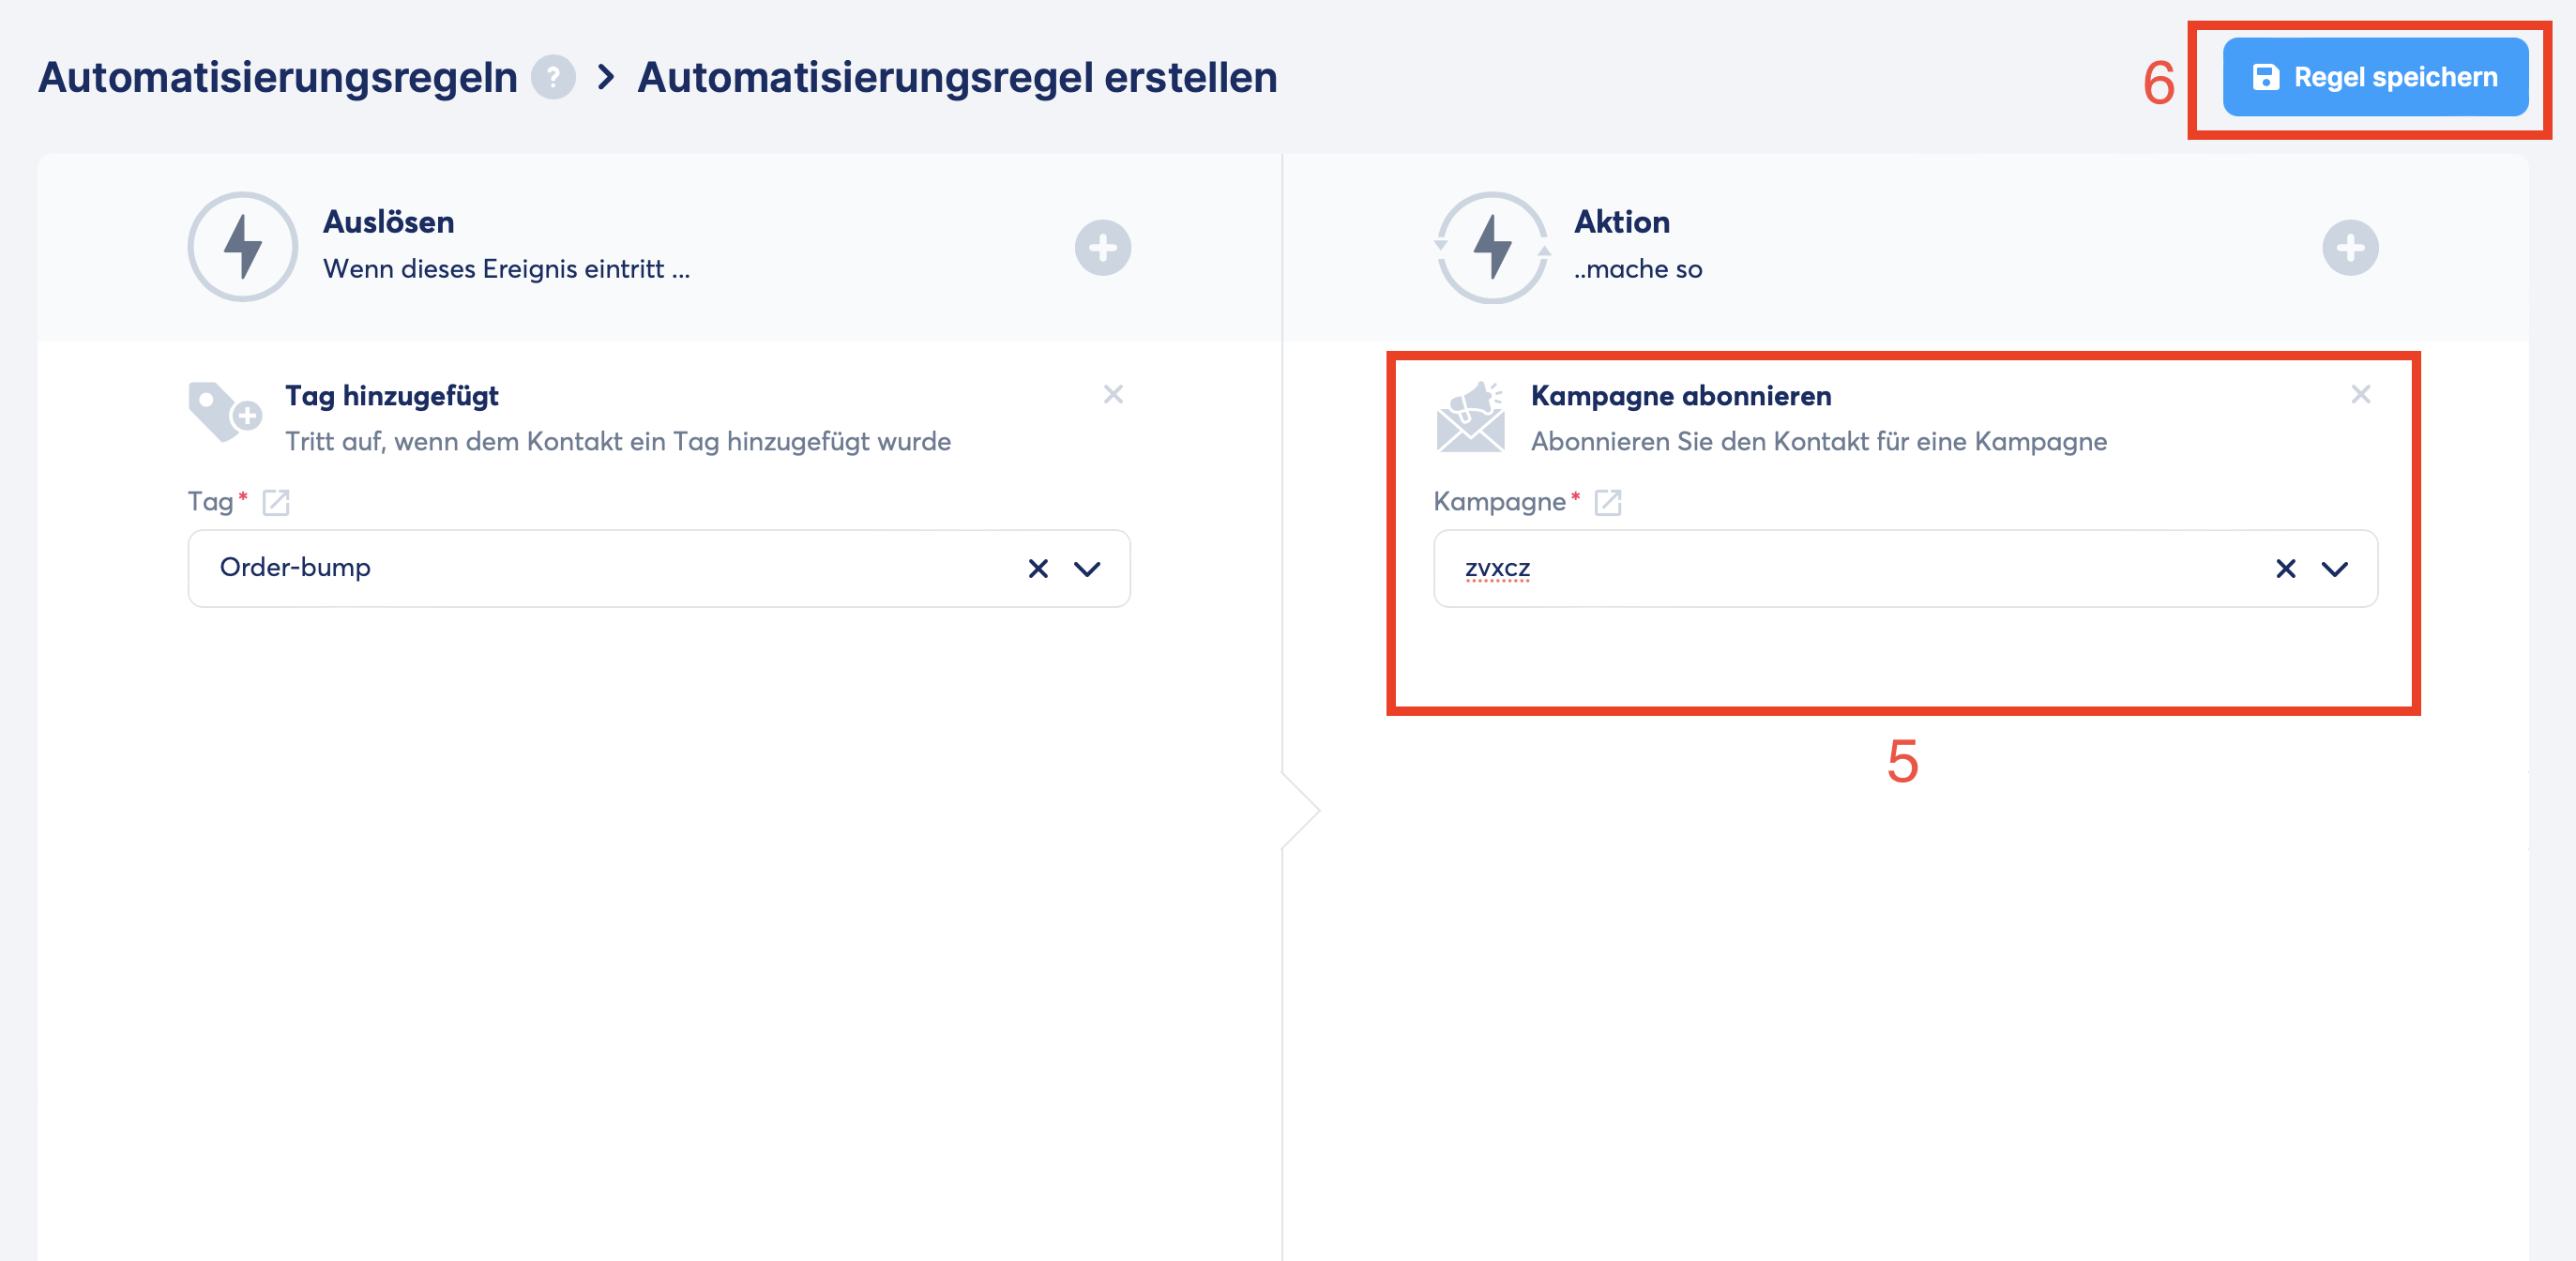Click the Auslösen lightning bolt icon
The width and height of the screenshot is (2576, 1261).
pyautogui.click(x=243, y=247)
